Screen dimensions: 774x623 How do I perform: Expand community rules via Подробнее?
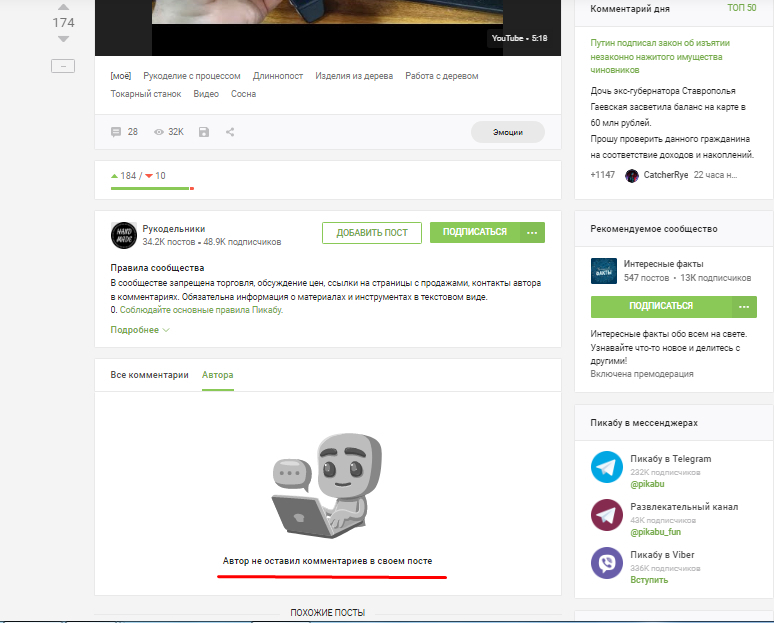click(140, 330)
